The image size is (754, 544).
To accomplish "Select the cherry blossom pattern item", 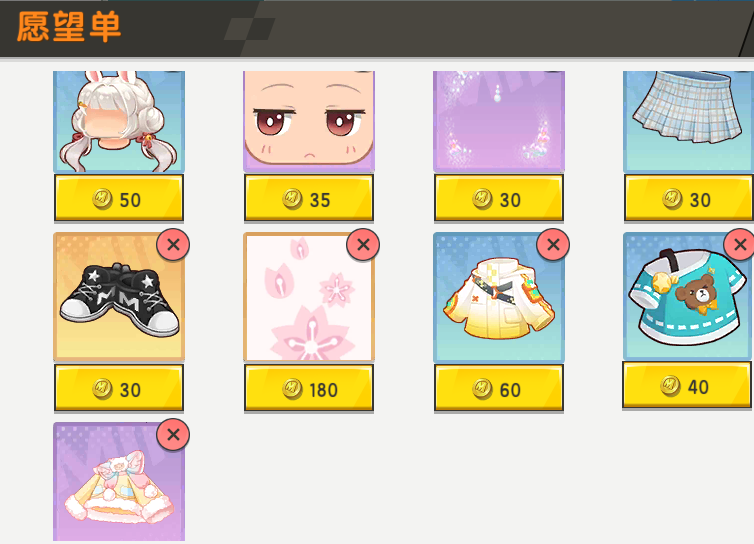I will click(309, 297).
